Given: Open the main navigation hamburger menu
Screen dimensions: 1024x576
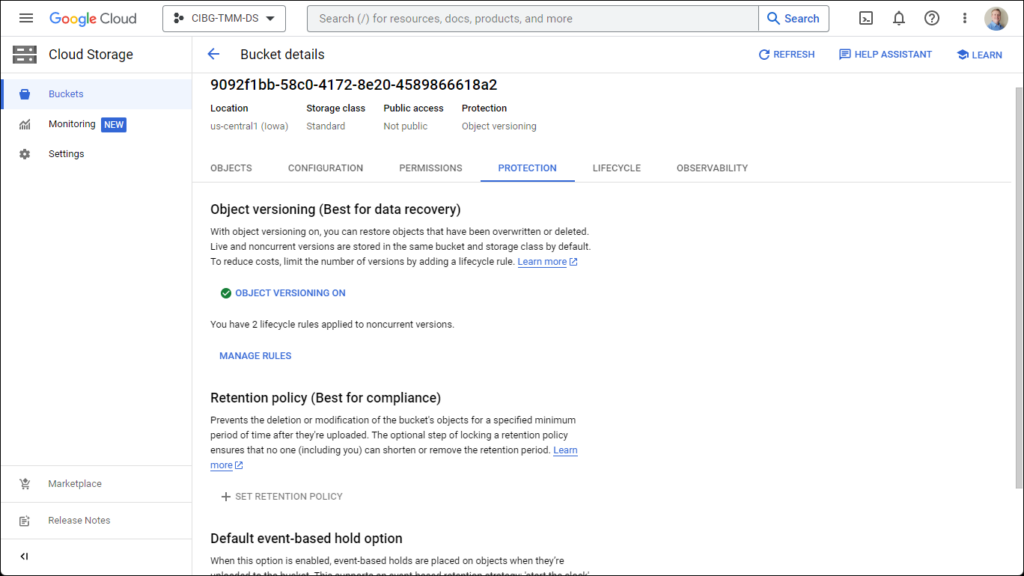Looking at the screenshot, I should [26, 18].
